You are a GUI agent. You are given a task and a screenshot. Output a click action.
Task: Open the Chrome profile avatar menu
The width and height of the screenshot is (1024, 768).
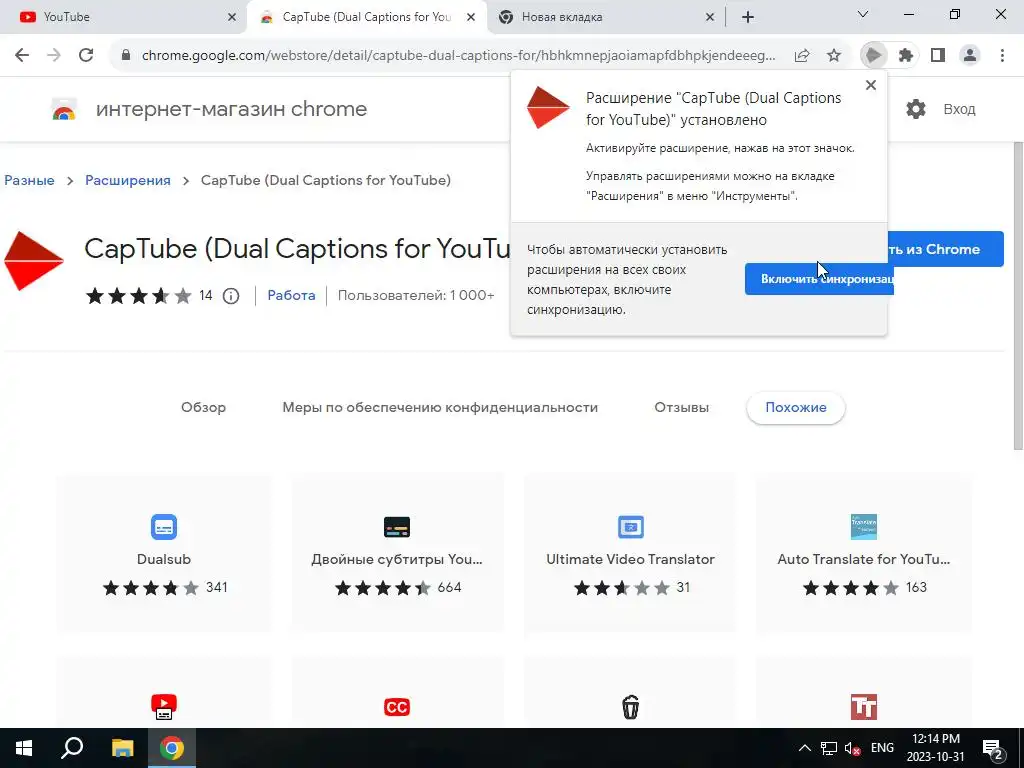click(970, 56)
